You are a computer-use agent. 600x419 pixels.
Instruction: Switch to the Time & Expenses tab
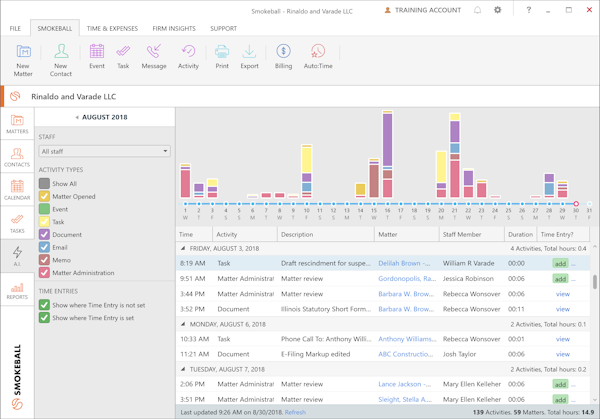pos(111,29)
